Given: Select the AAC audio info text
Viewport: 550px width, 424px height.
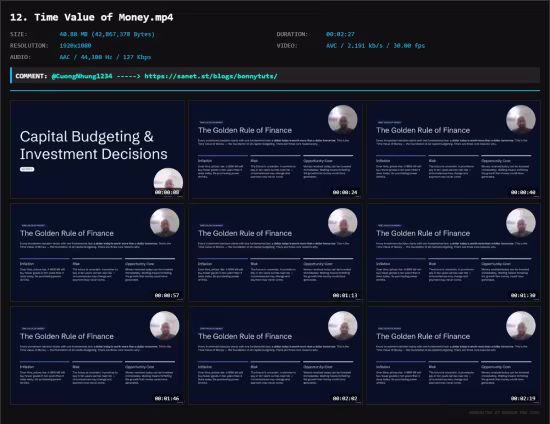Looking at the screenshot, I should click(105, 57).
